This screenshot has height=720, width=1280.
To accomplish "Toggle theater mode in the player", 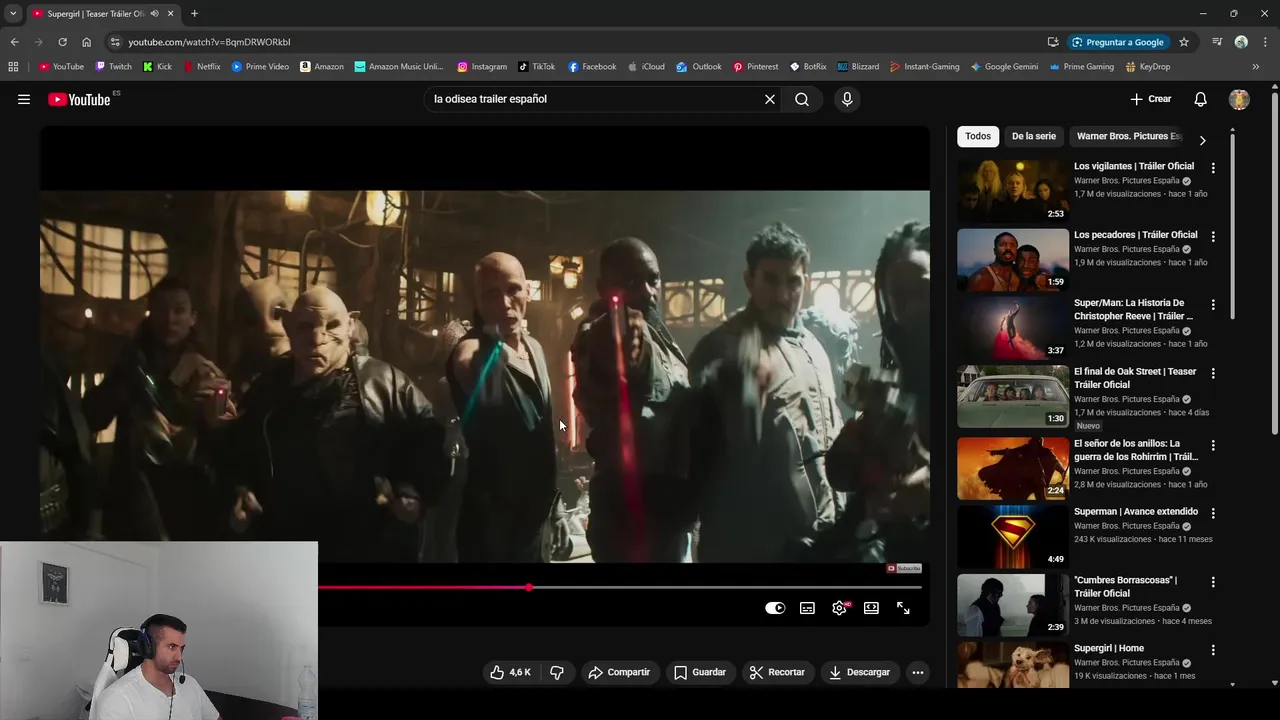I will pos(871,608).
